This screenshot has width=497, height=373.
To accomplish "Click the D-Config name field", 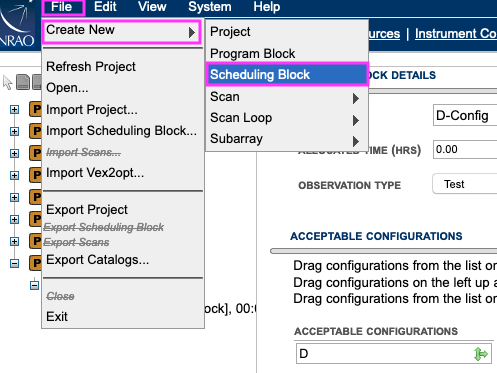I will click(465, 115).
